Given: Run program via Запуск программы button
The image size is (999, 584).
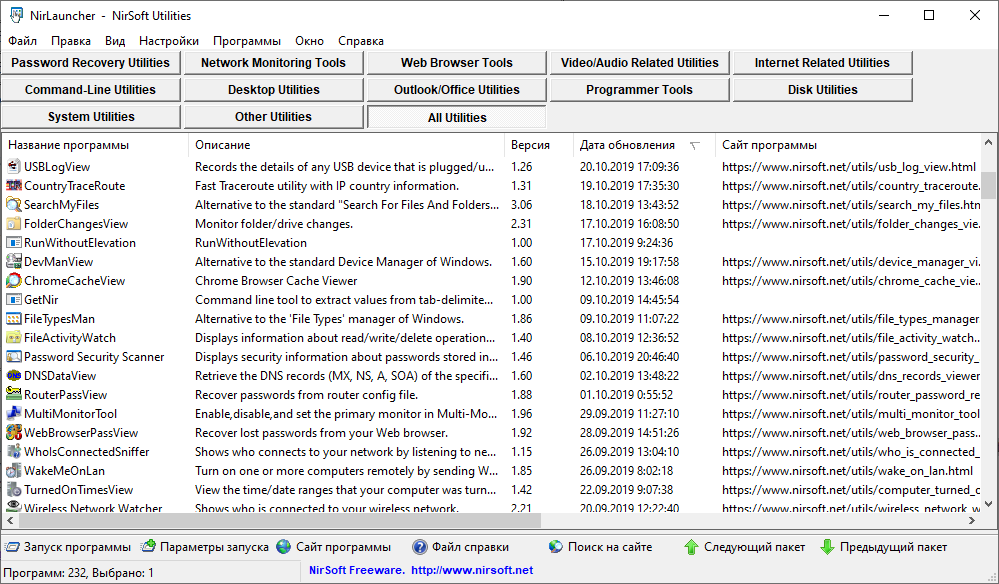Looking at the screenshot, I should point(68,547).
